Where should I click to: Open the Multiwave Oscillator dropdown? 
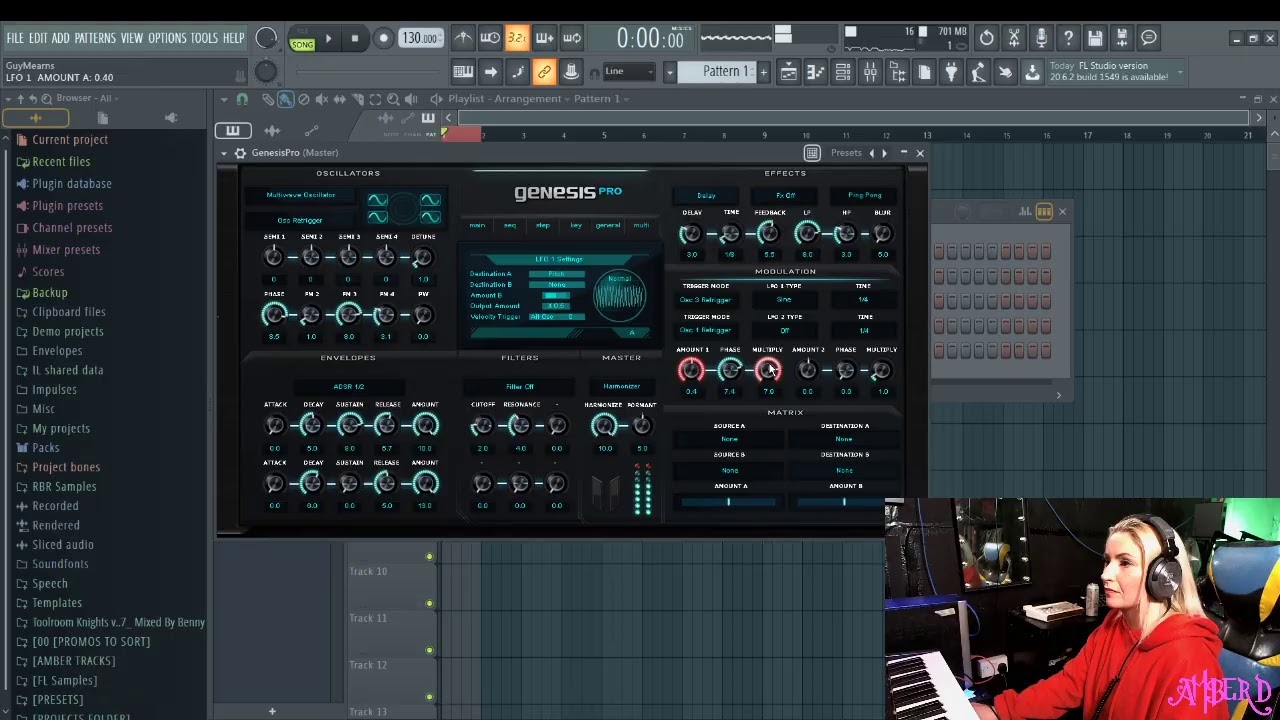point(301,196)
